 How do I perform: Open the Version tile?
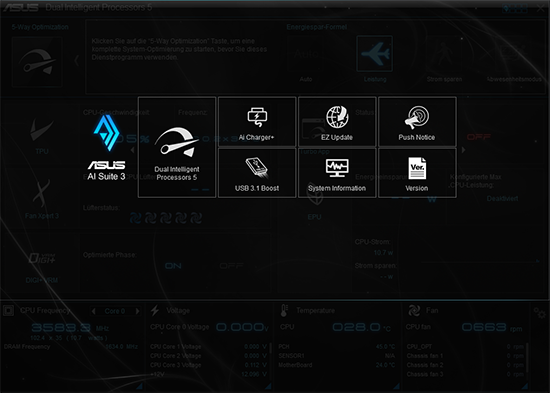click(x=417, y=173)
